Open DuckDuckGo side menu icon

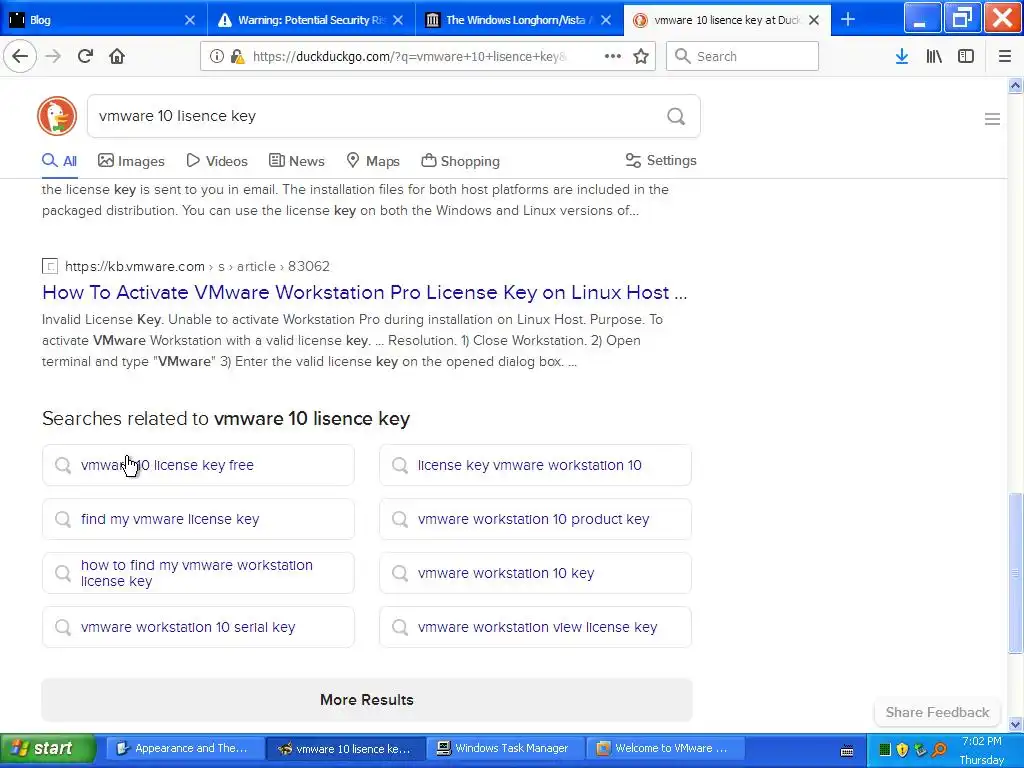click(x=992, y=119)
